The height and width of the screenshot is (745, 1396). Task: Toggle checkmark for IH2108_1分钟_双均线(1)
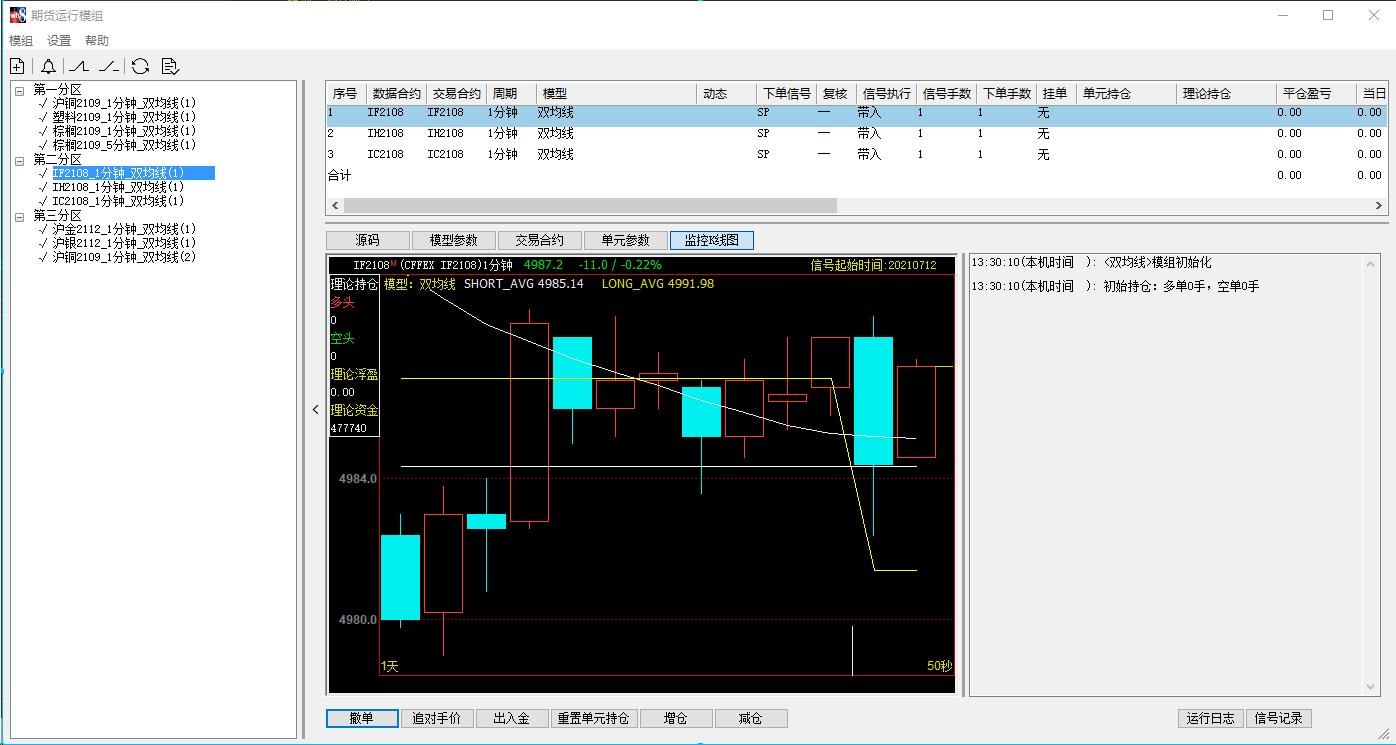coord(43,187)
